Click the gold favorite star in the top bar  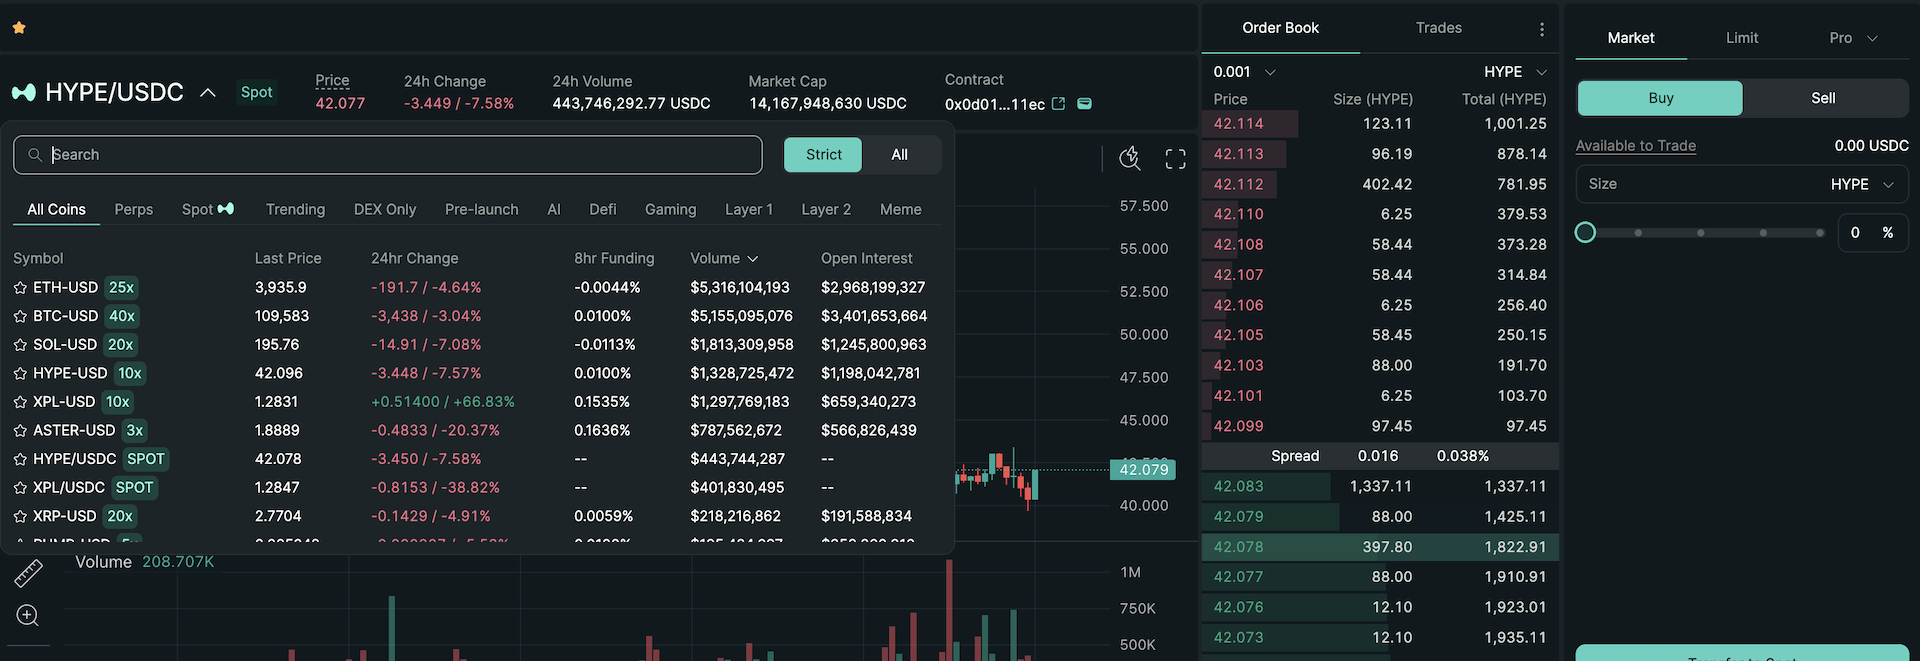19,28
